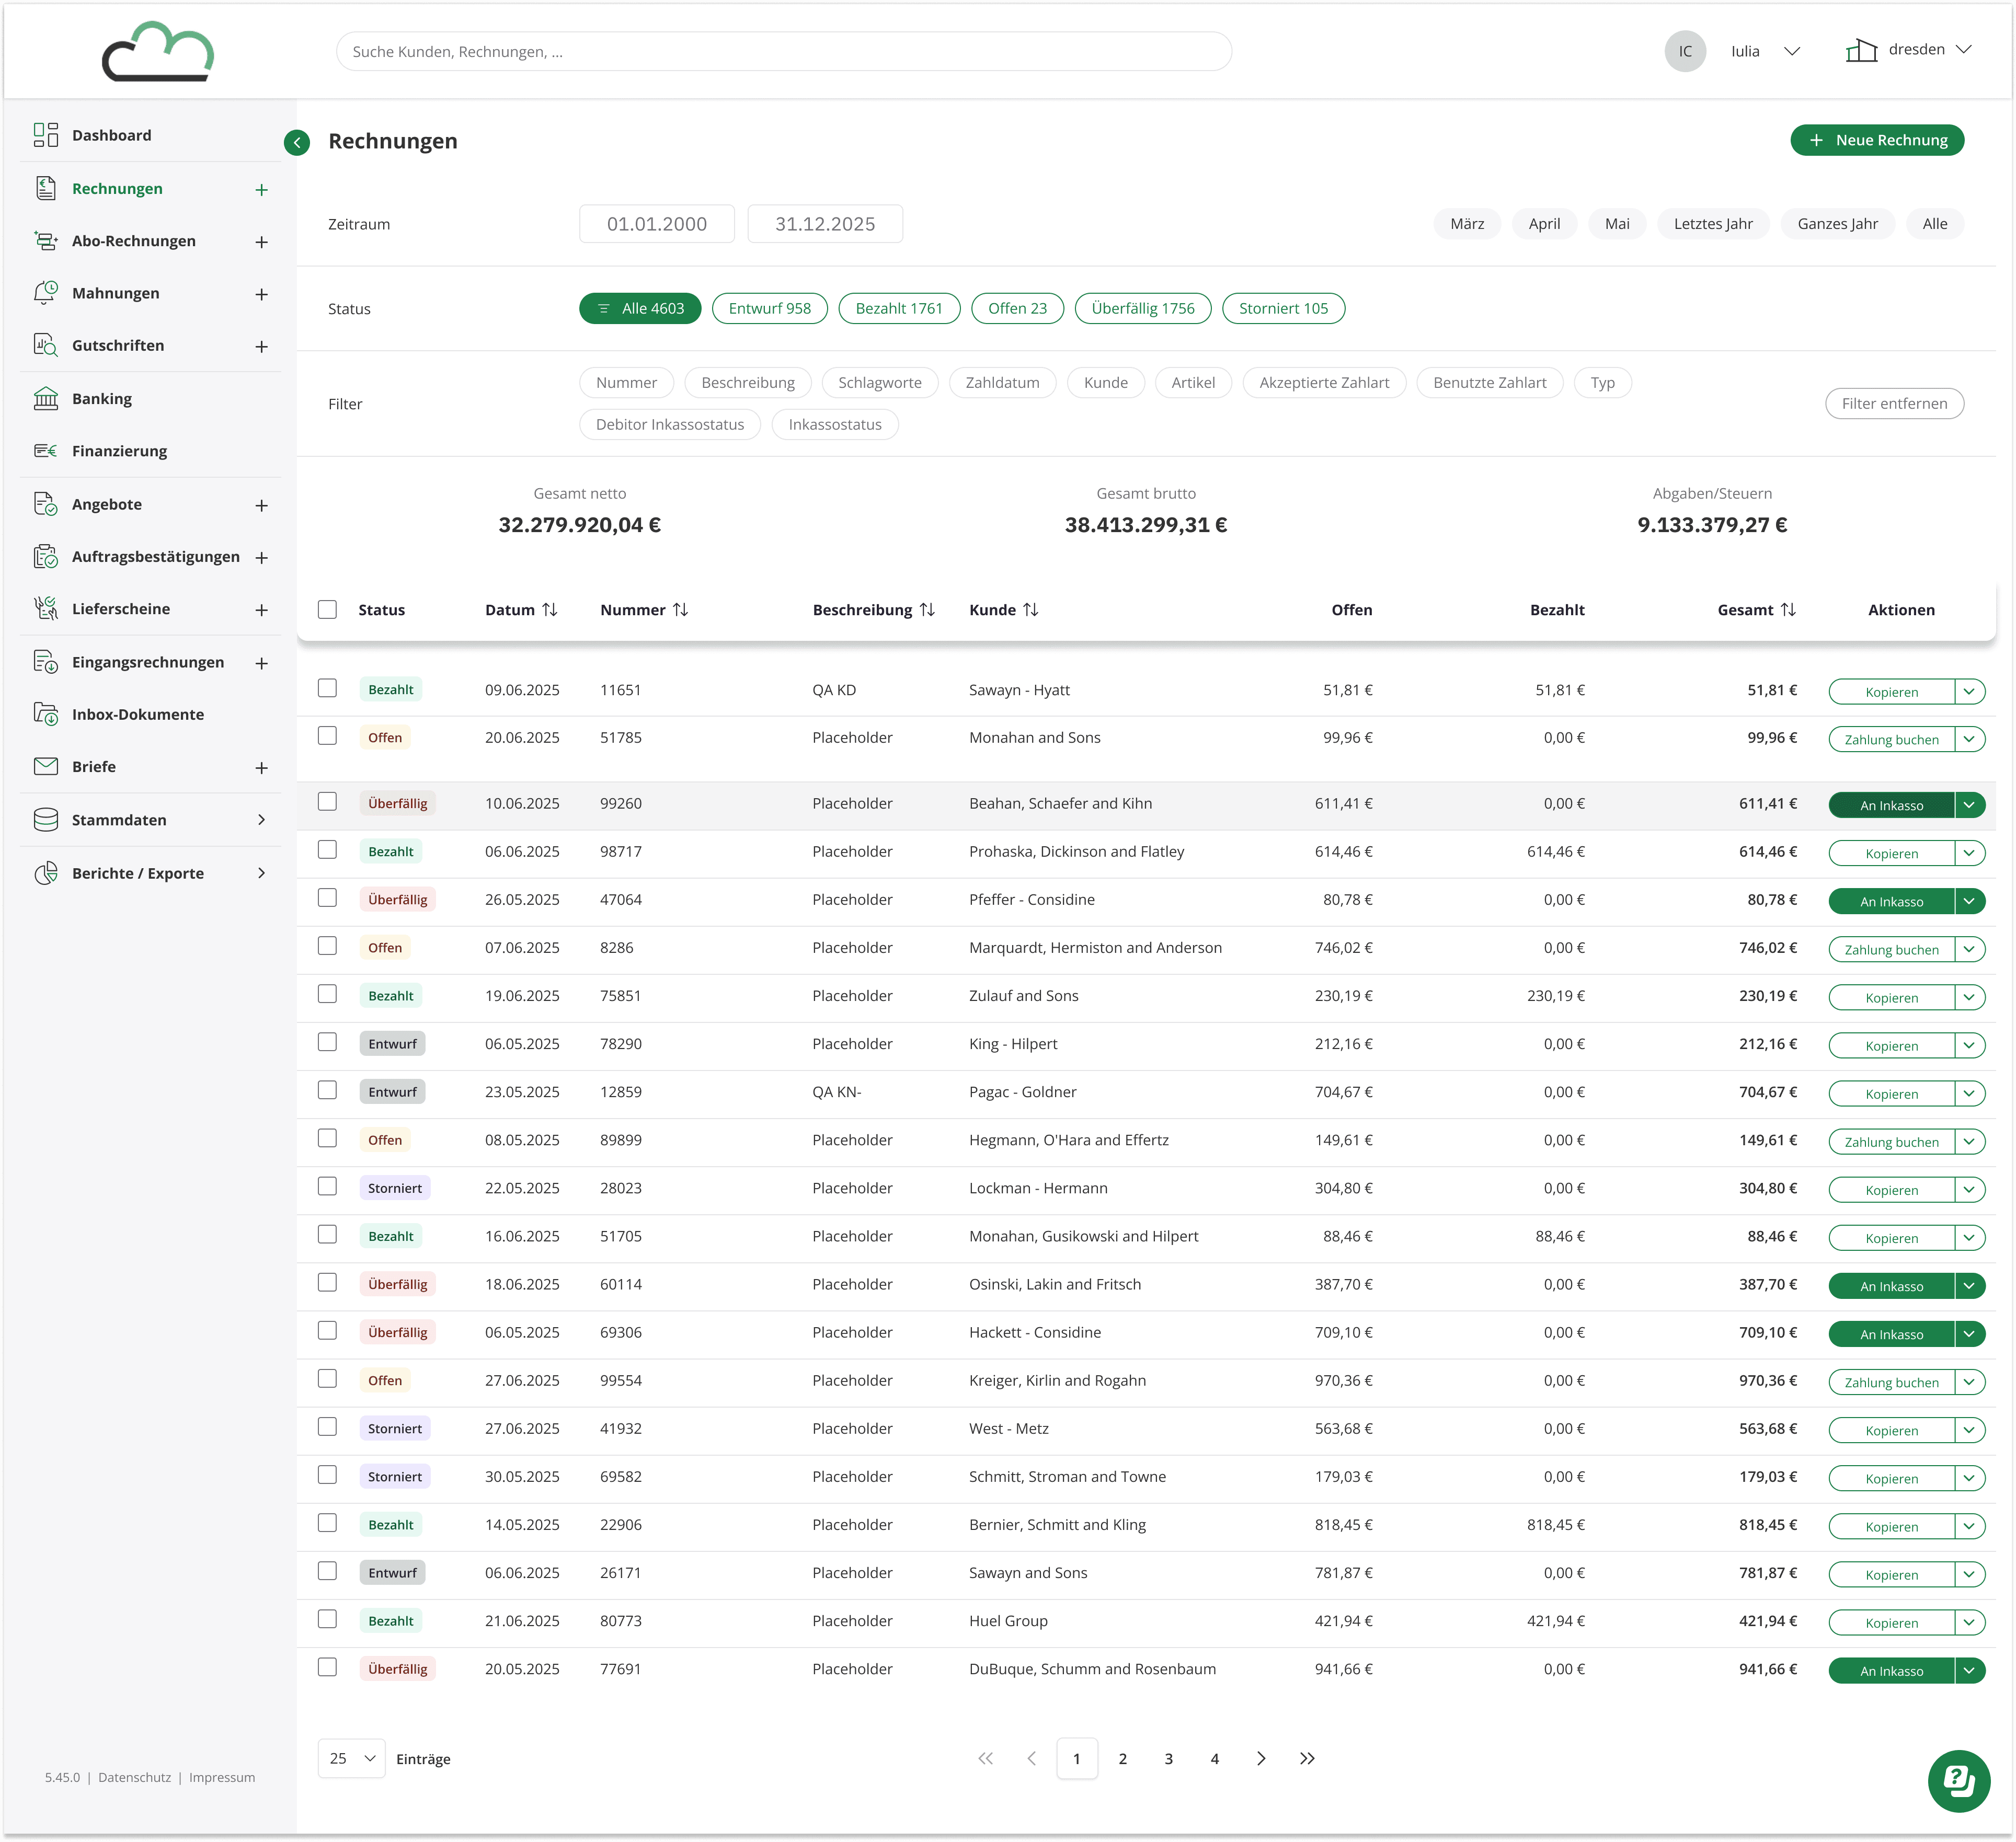
Task: Click the Inbox-Dokumente folder icon
Action: (x=46, y=714)
